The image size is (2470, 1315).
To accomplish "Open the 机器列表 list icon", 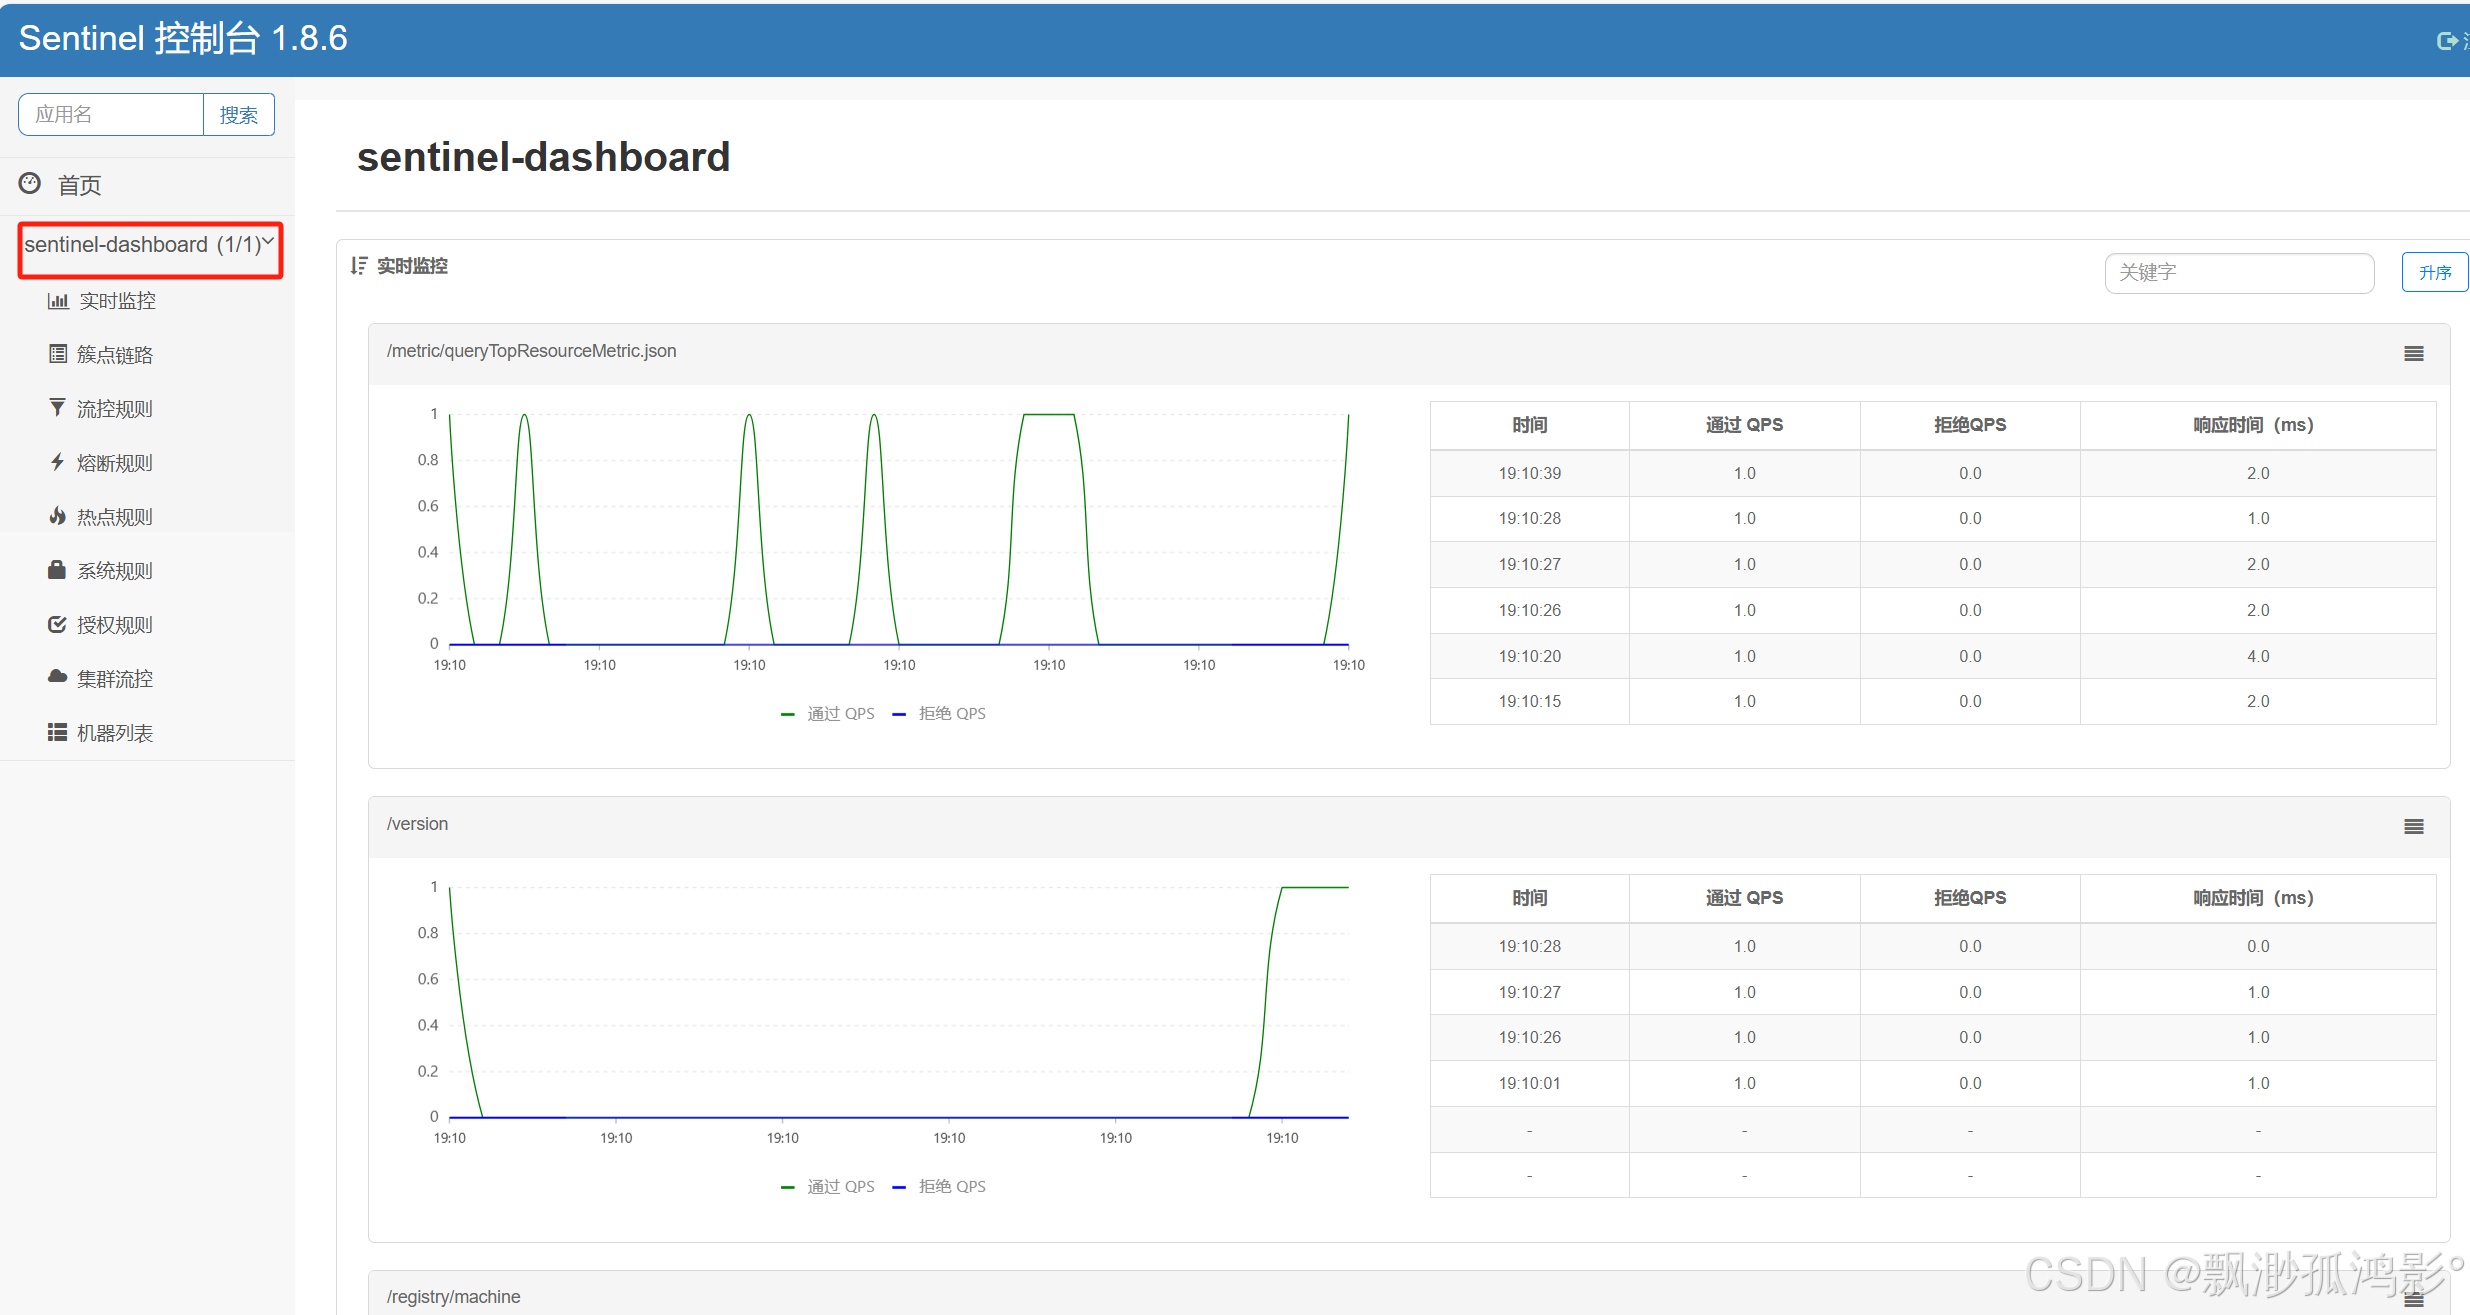I will coord(57,732).
